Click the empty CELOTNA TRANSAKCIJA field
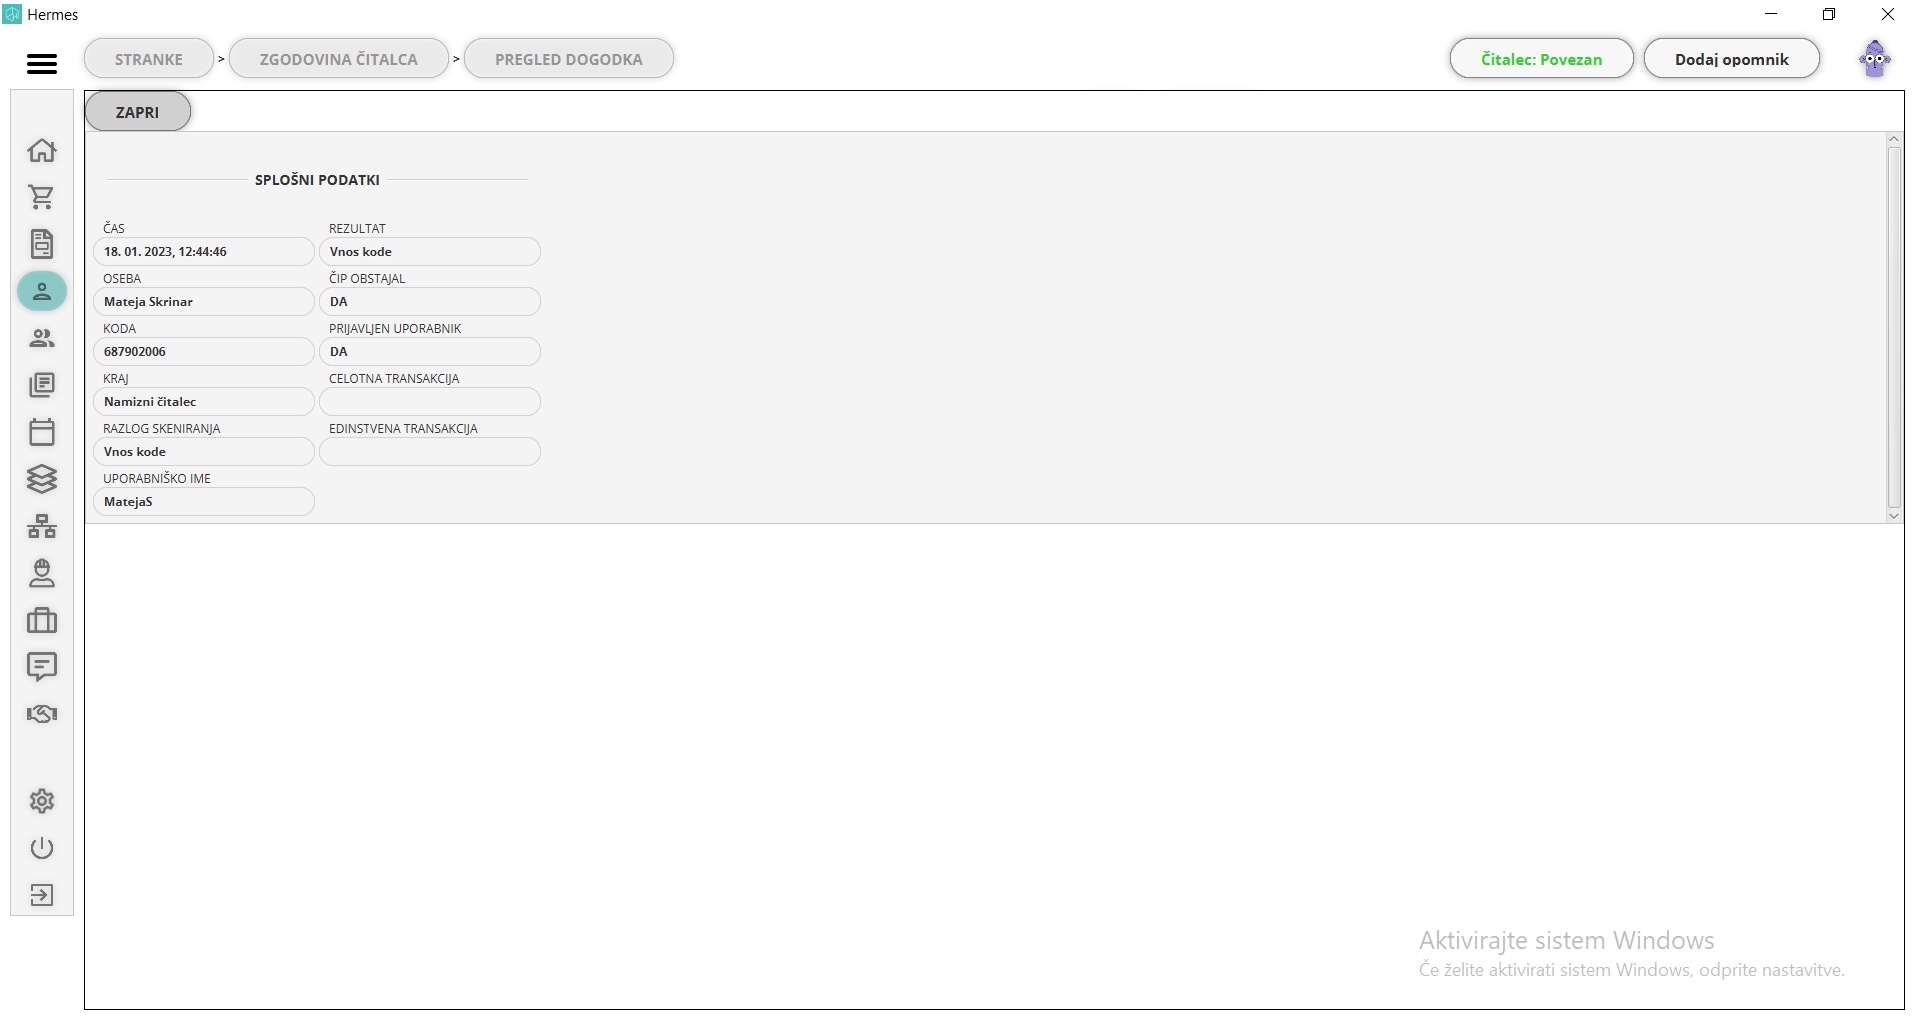Viewport: 1920px width, 1025px height. point(430,402)
